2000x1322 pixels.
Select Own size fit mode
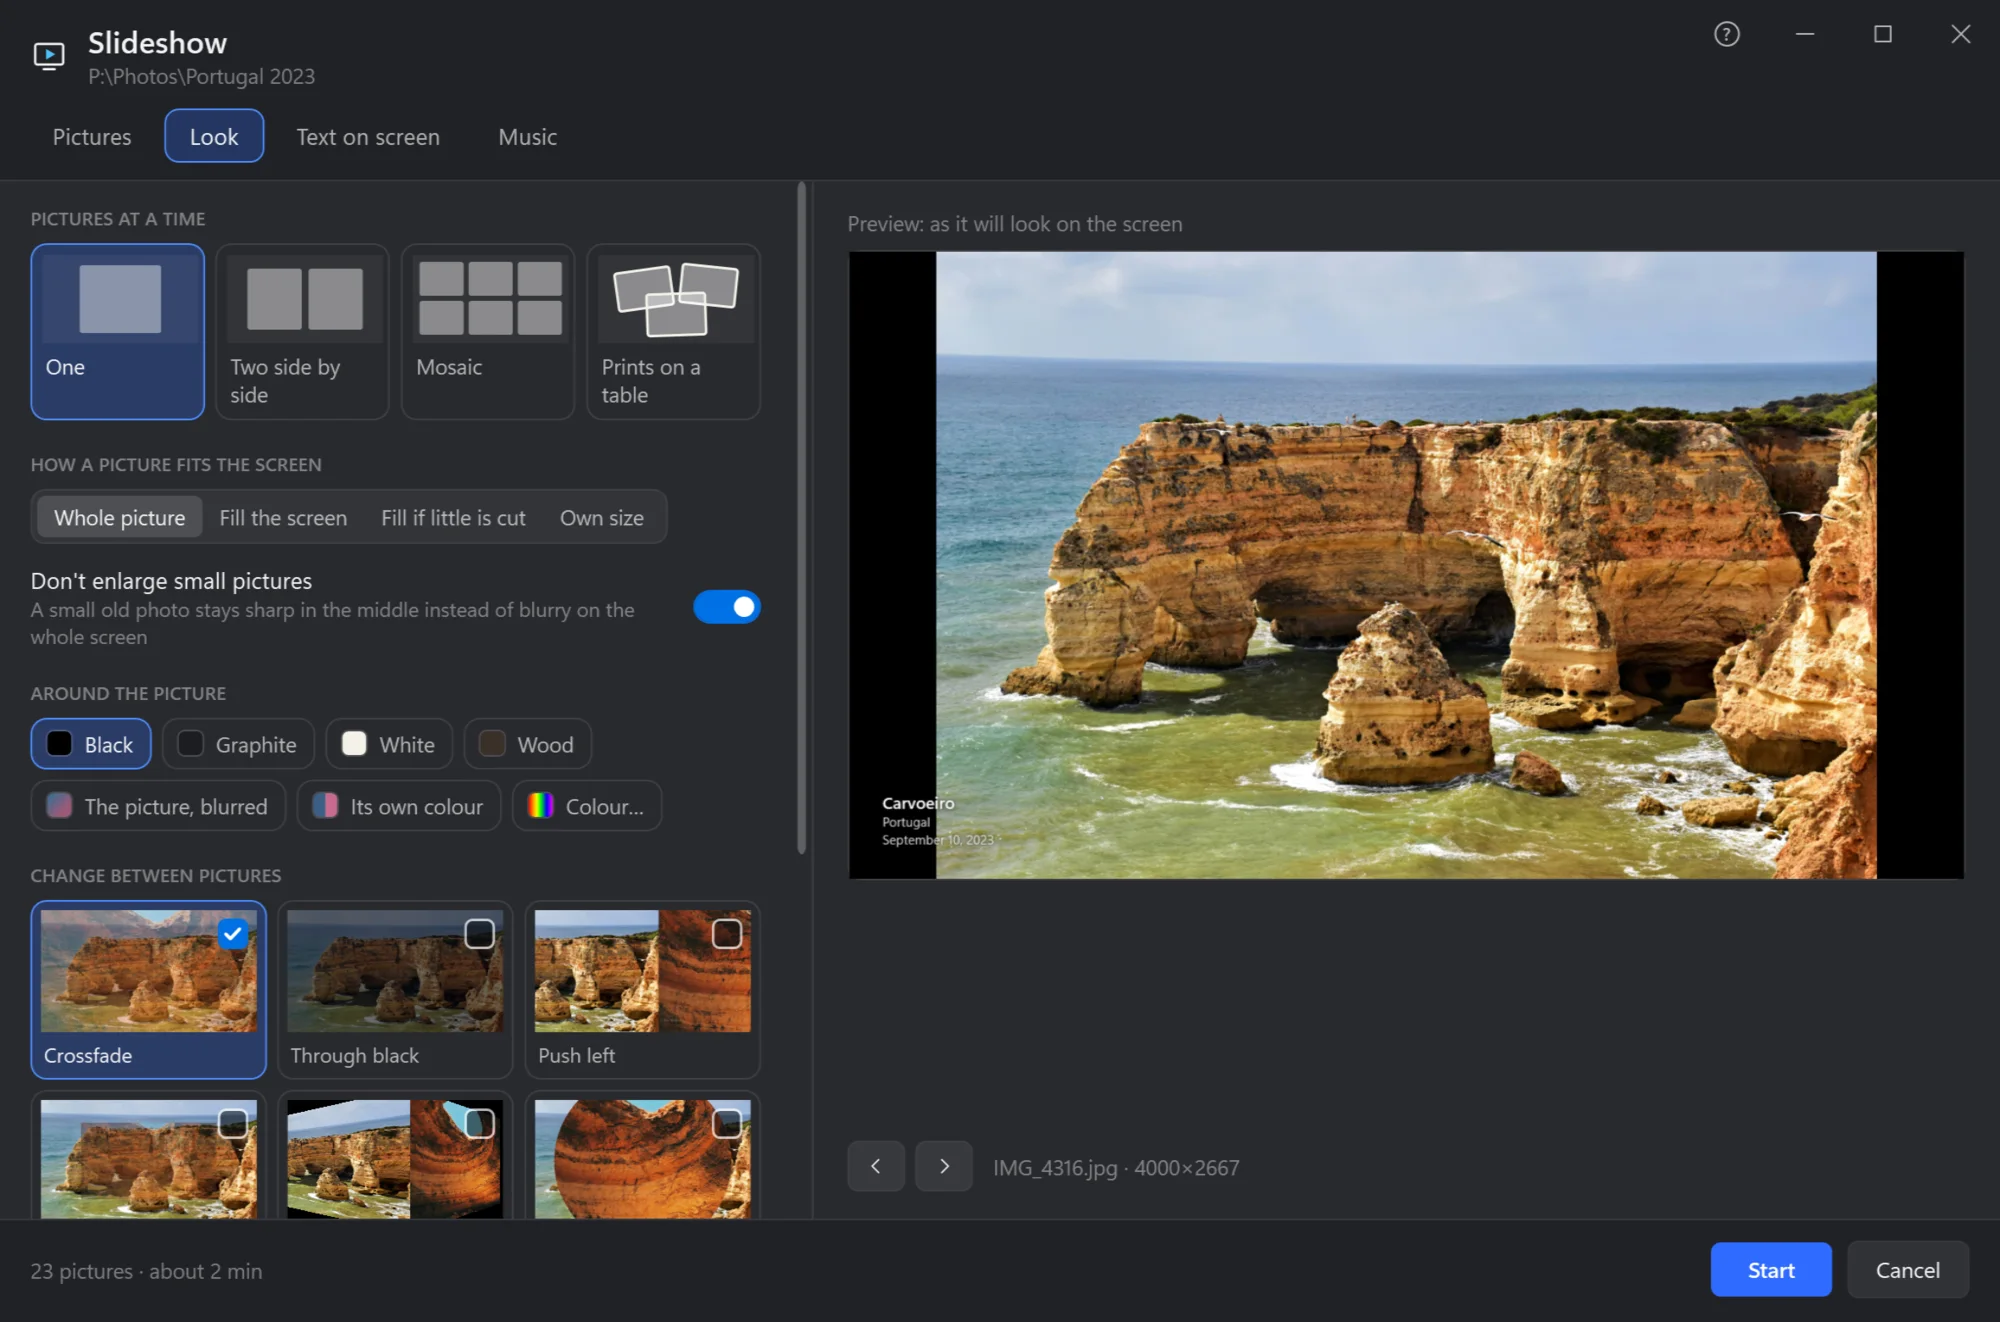click(602, 517)
